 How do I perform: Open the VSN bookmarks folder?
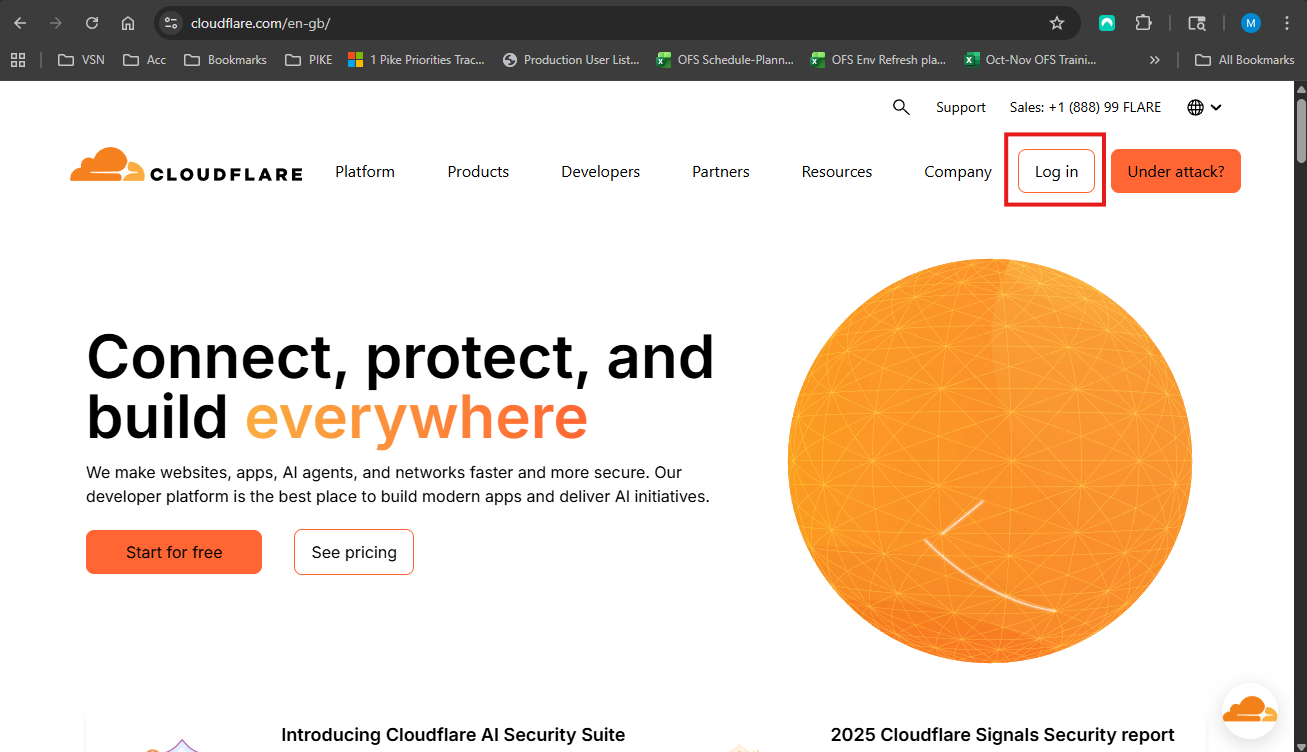pyautogui.click(x=82, y=60)
